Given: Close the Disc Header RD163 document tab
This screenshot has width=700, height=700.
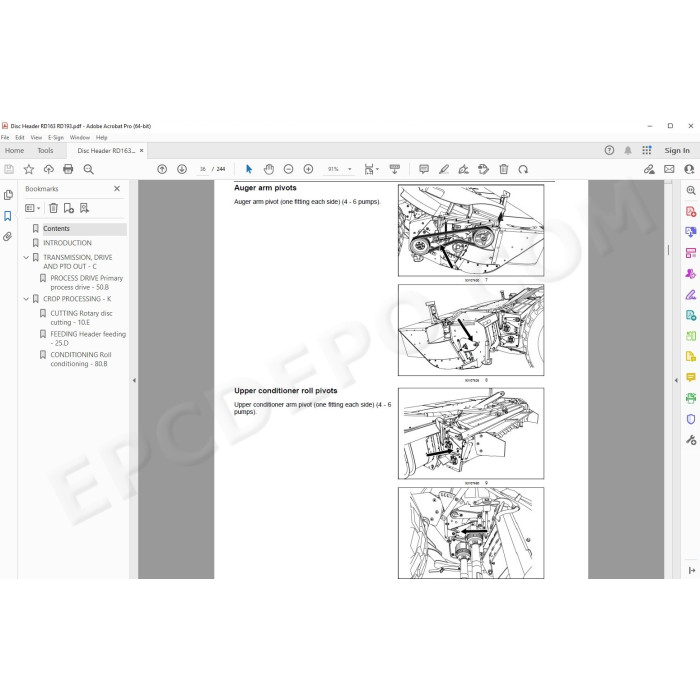Looking at the screenshot, I should [142, 150].
